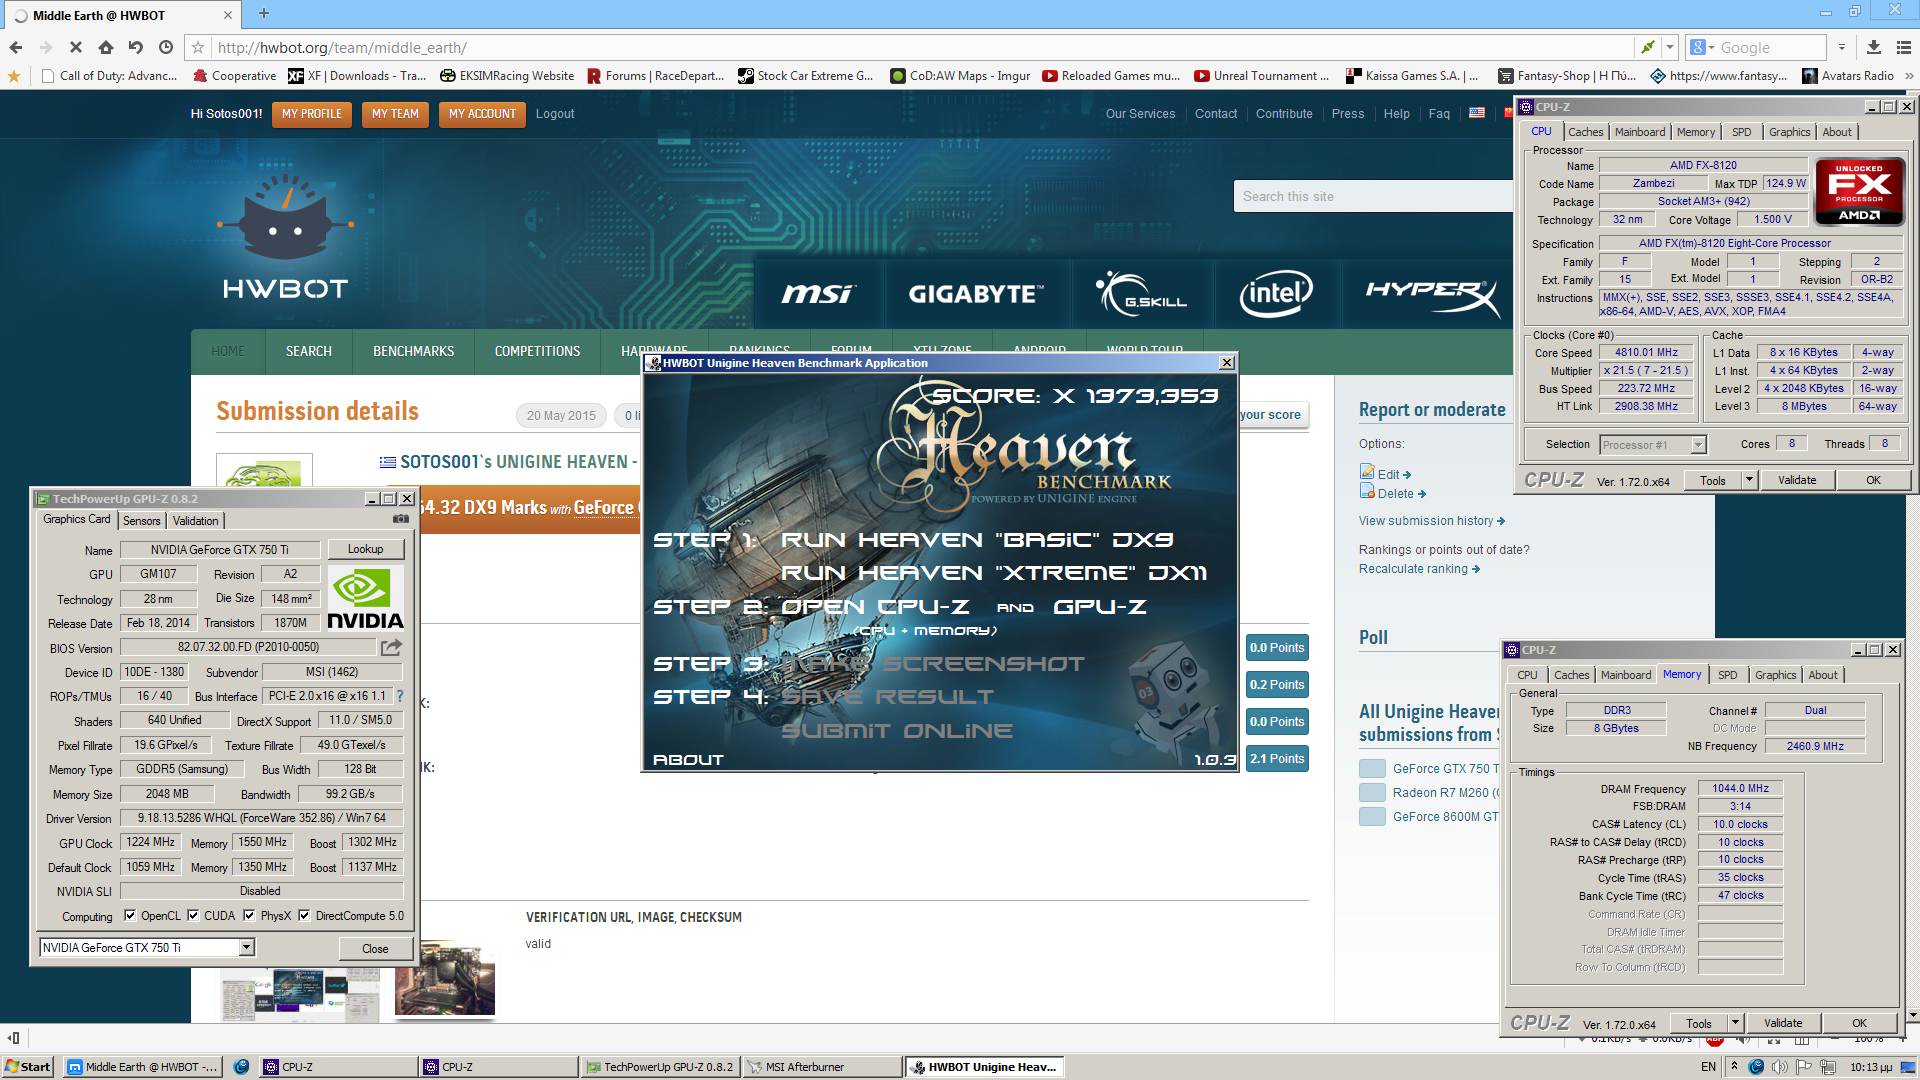Image resolution: width=1920 pixels, height=1080 pixels.
Task: Click View submission history link
Action: click(x=1431, y=521)
